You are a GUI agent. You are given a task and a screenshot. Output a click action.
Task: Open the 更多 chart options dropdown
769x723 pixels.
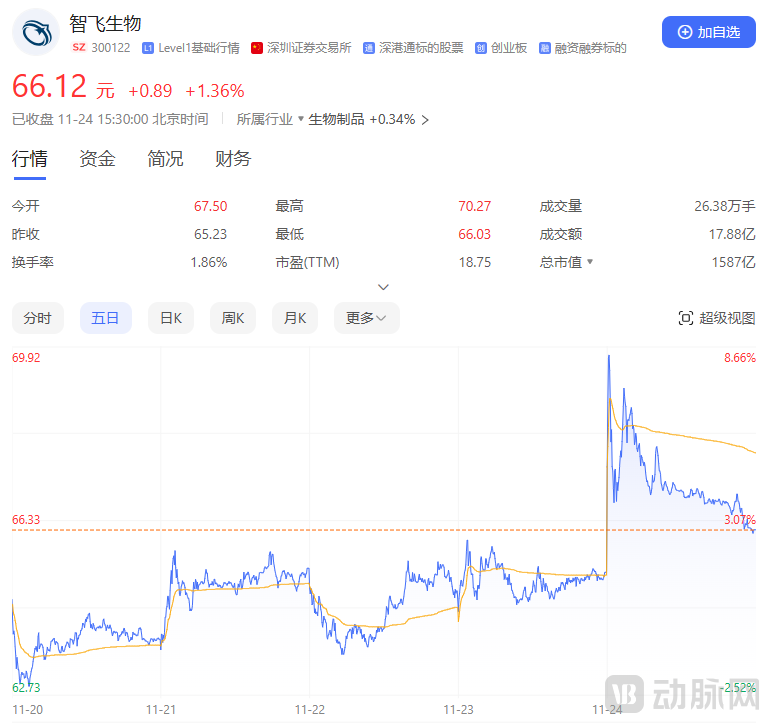click(366, 318)
